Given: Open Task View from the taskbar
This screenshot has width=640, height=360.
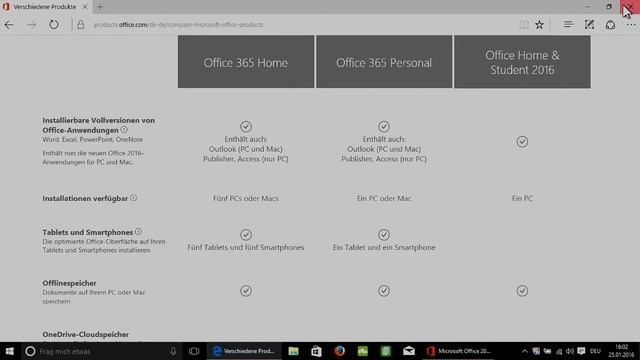Looking at the screenshot, I should coord(194,351).
